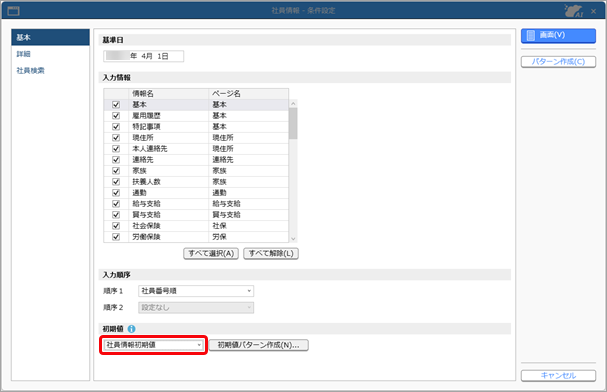Select the 基本 tab in the sidebar
This screenshot has height=392, width=607.
(x=50, y=37)
